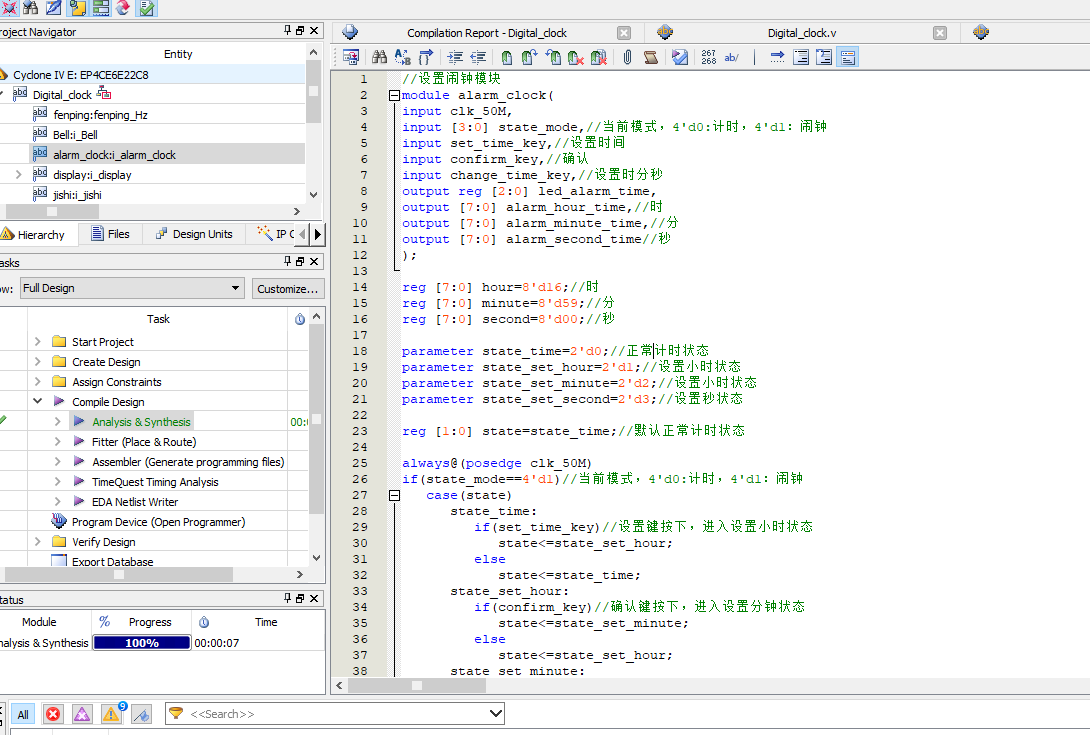Open the Pin Planner yellow icon

(77, 8)
